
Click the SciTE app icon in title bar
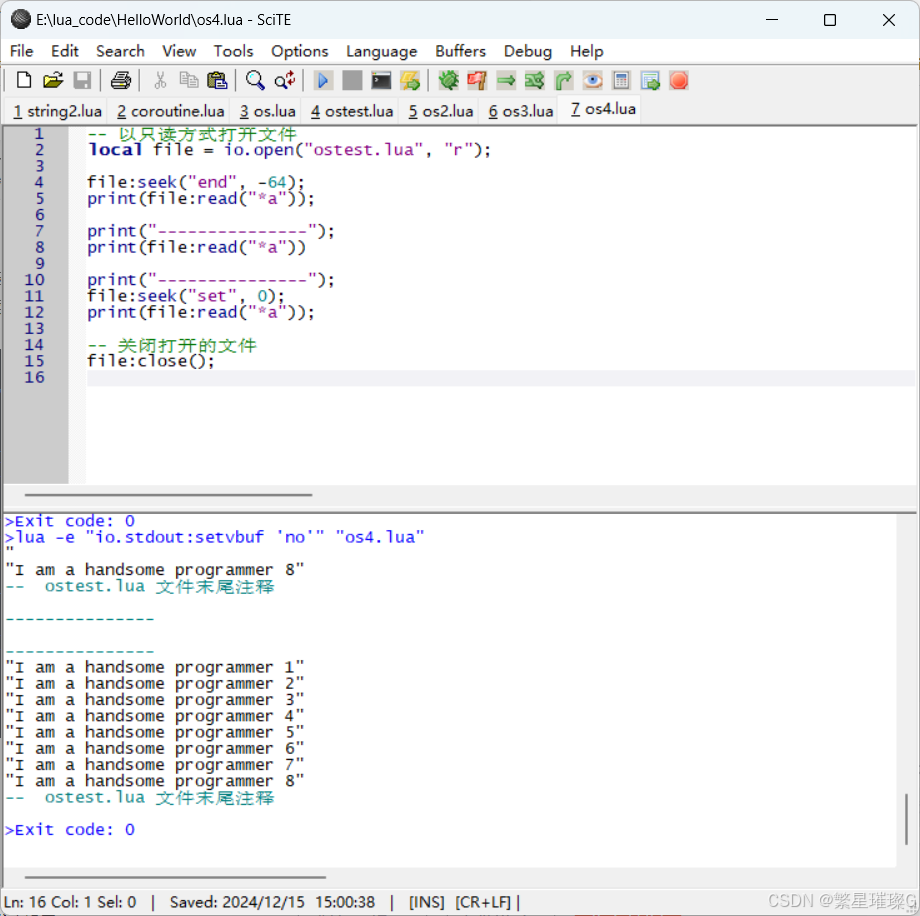point(21,19)
